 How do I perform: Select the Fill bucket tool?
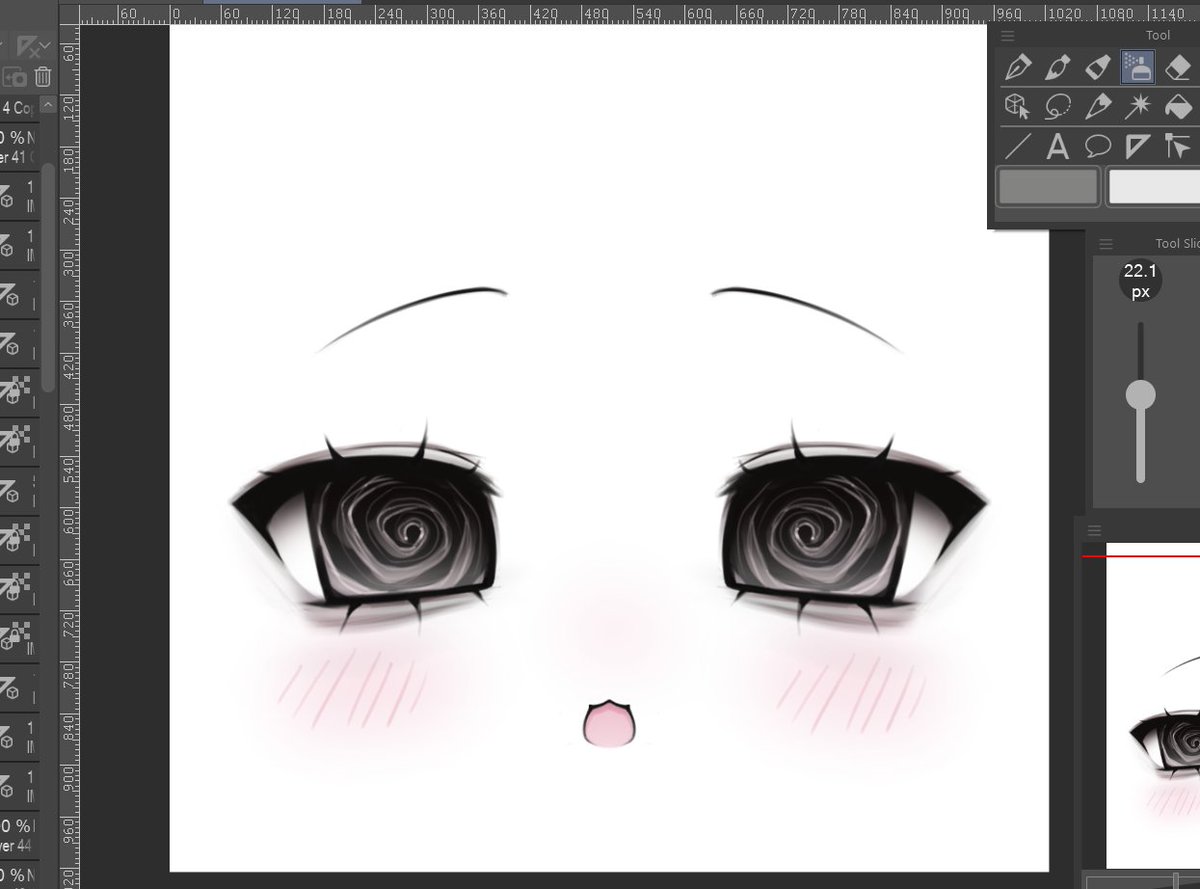(x=1178, y=106)
